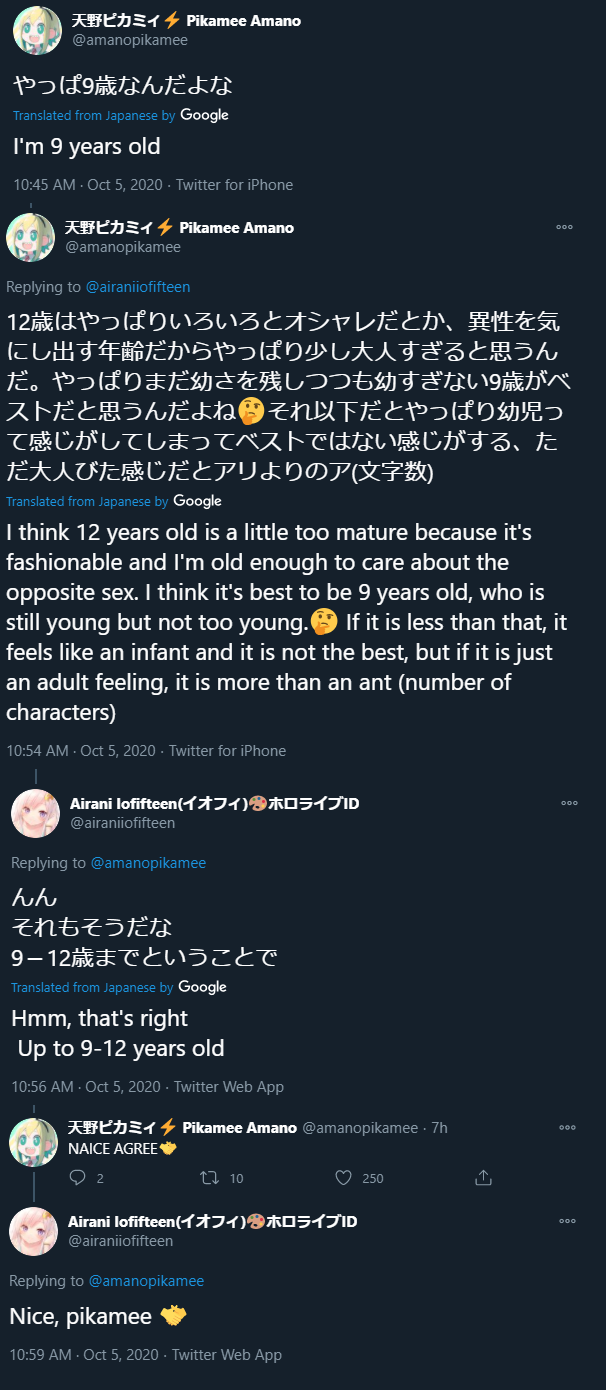Open Pikamee's avatar on the top tweet
Viewport: 606px width, 1390px height.
tap(37, 30)
